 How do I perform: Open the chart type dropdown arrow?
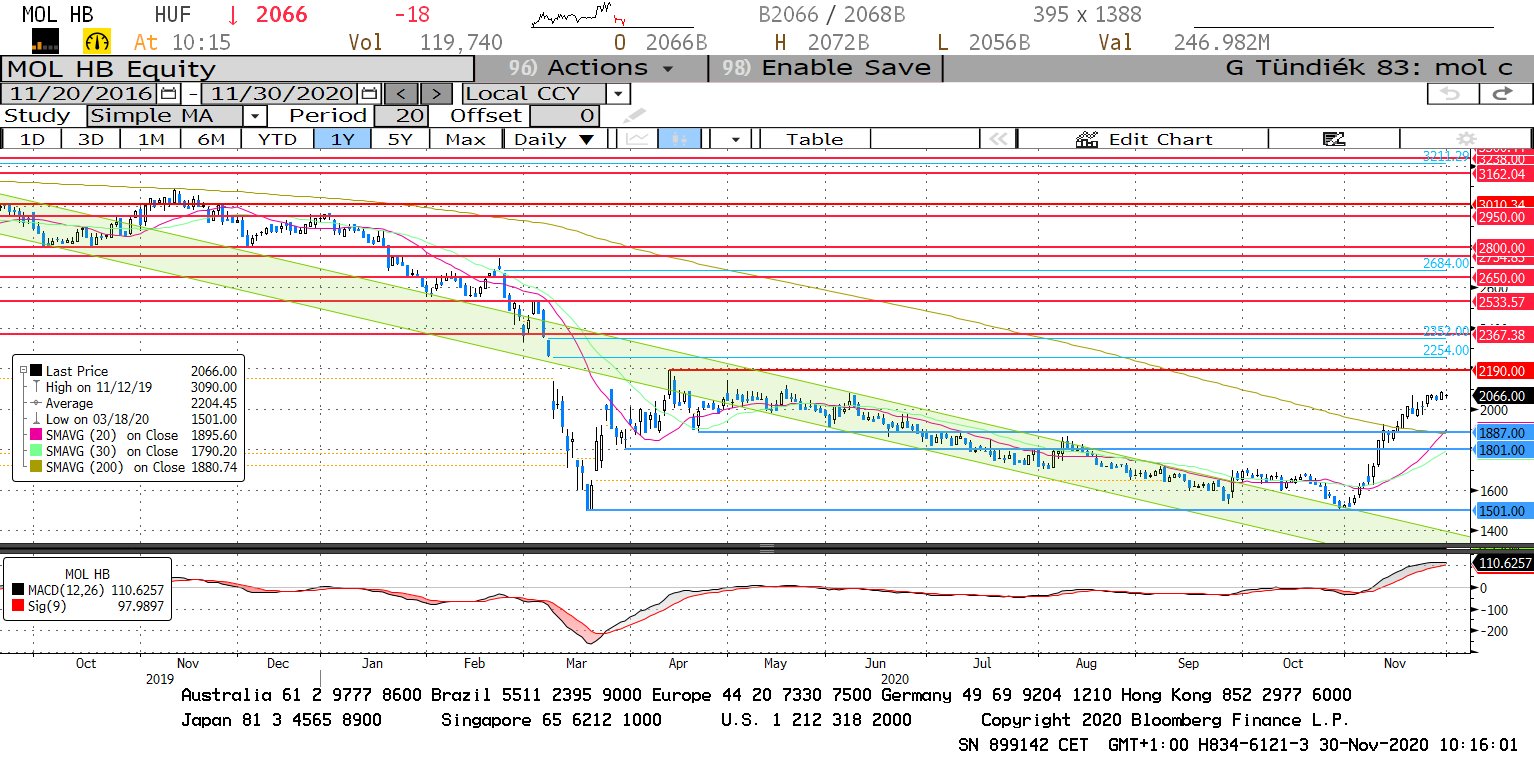(x=735, y=139)
